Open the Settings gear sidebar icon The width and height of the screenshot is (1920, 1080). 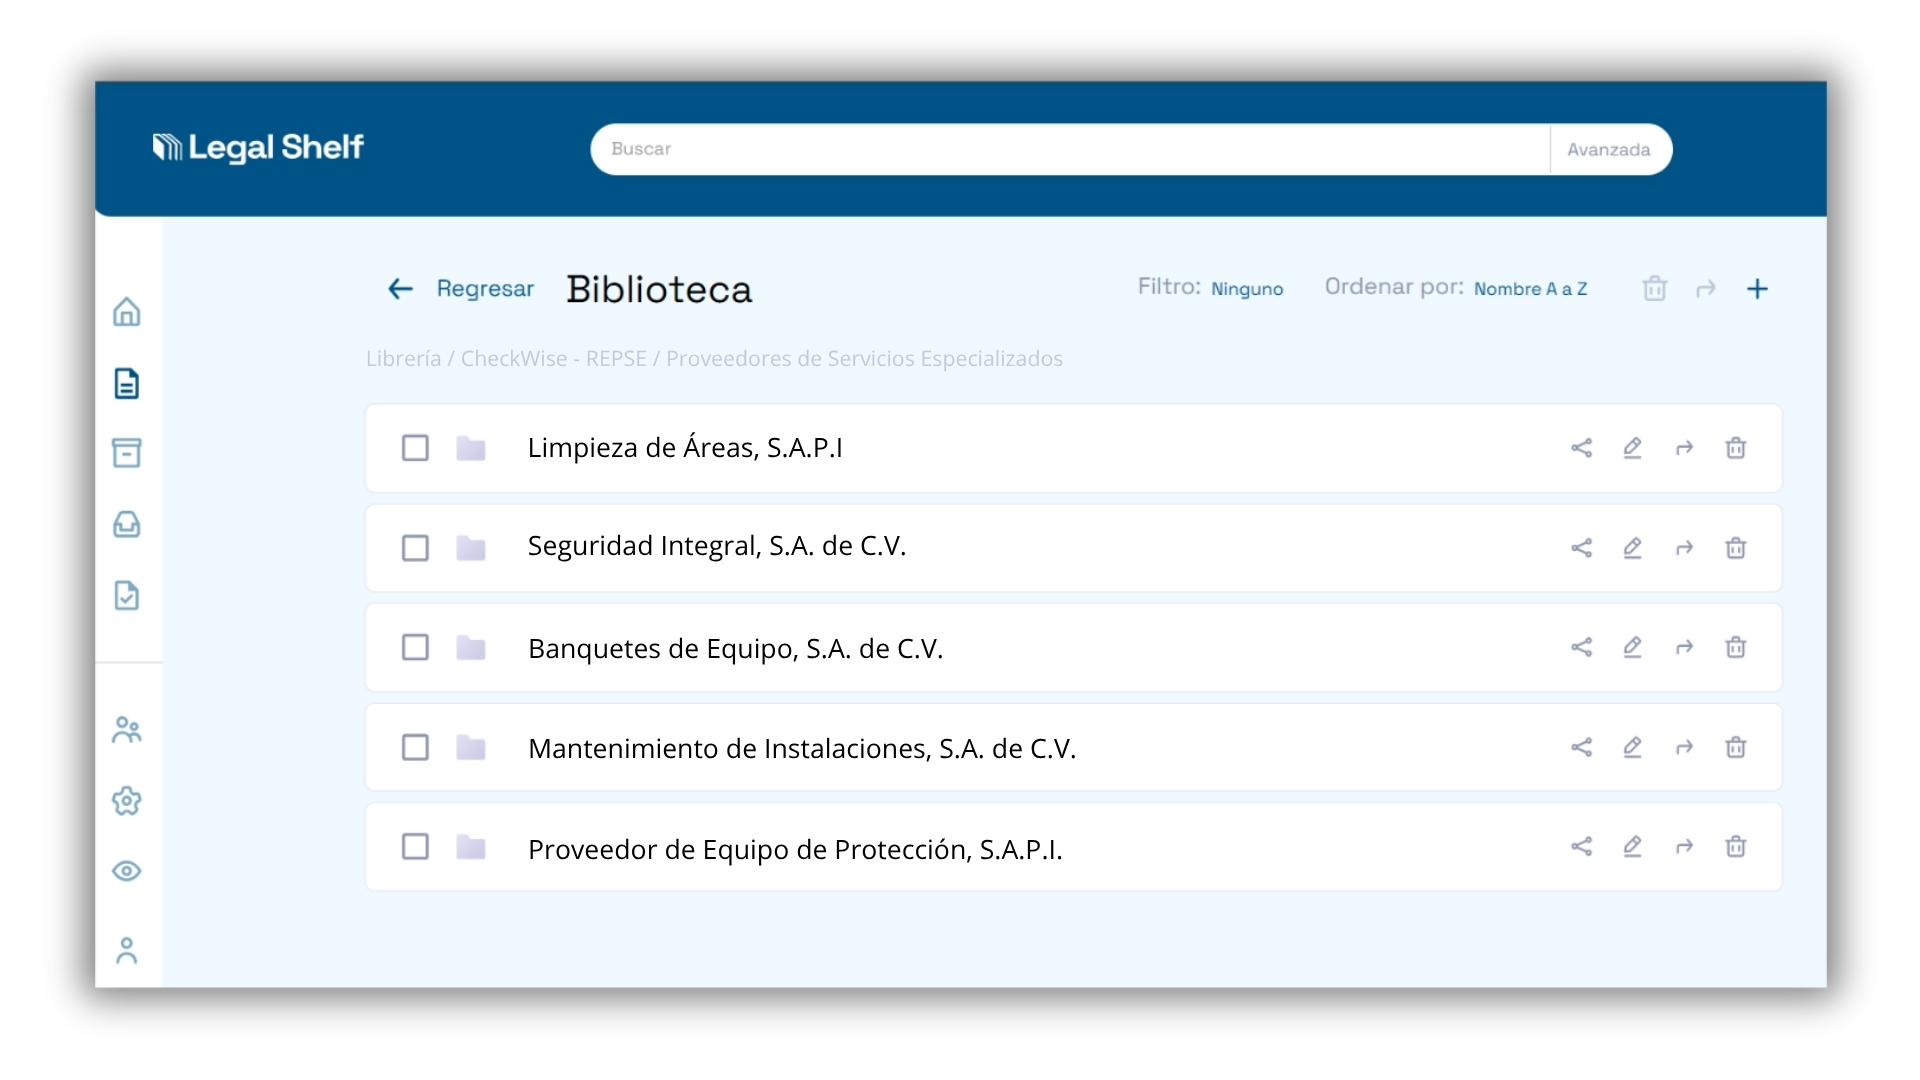[127, 800]
